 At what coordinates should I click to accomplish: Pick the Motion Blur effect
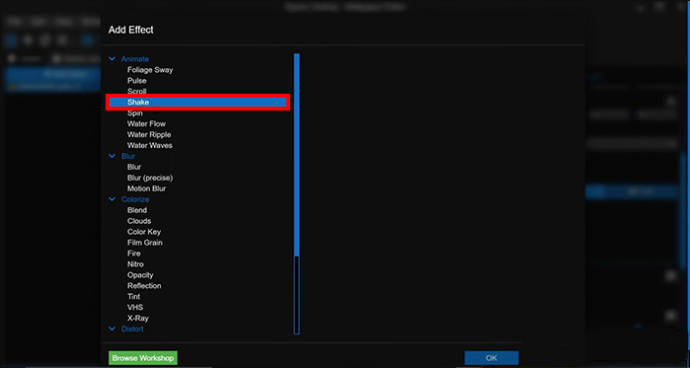(147, 188)
